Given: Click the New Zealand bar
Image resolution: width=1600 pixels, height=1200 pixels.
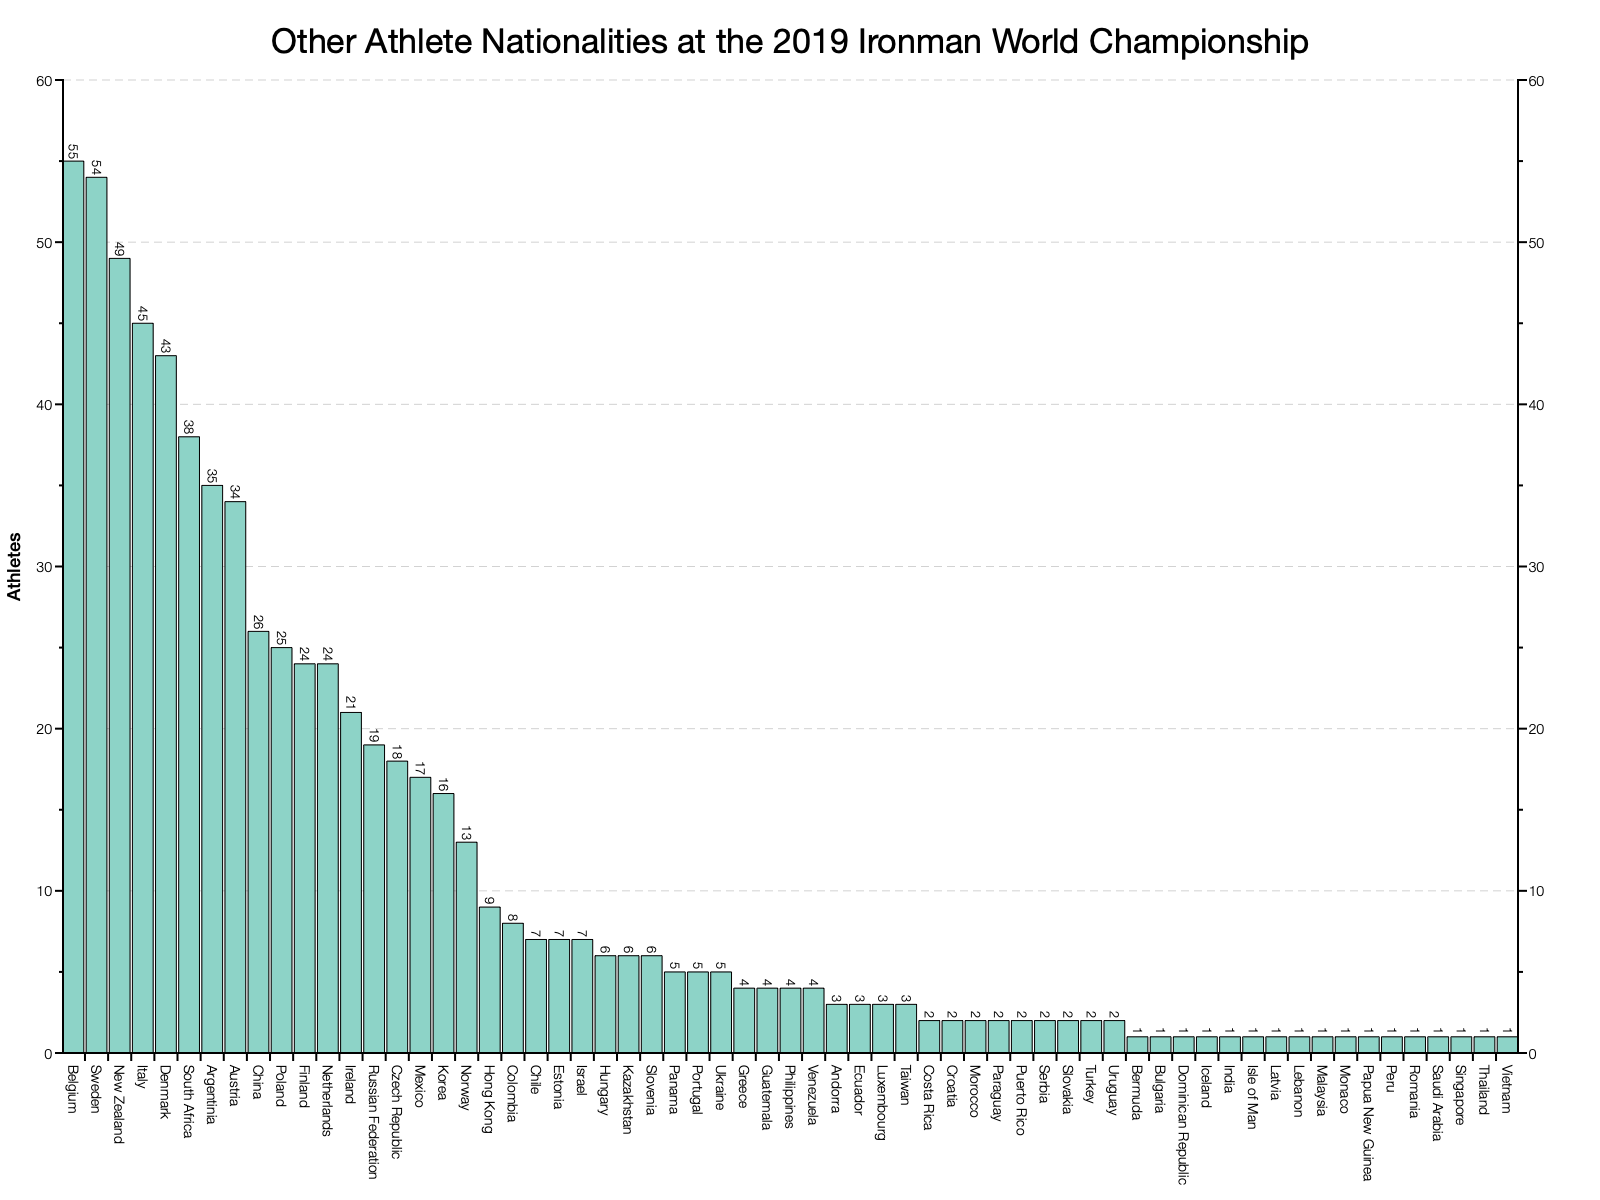Looking at the screenshot, I should pos(119,655).
